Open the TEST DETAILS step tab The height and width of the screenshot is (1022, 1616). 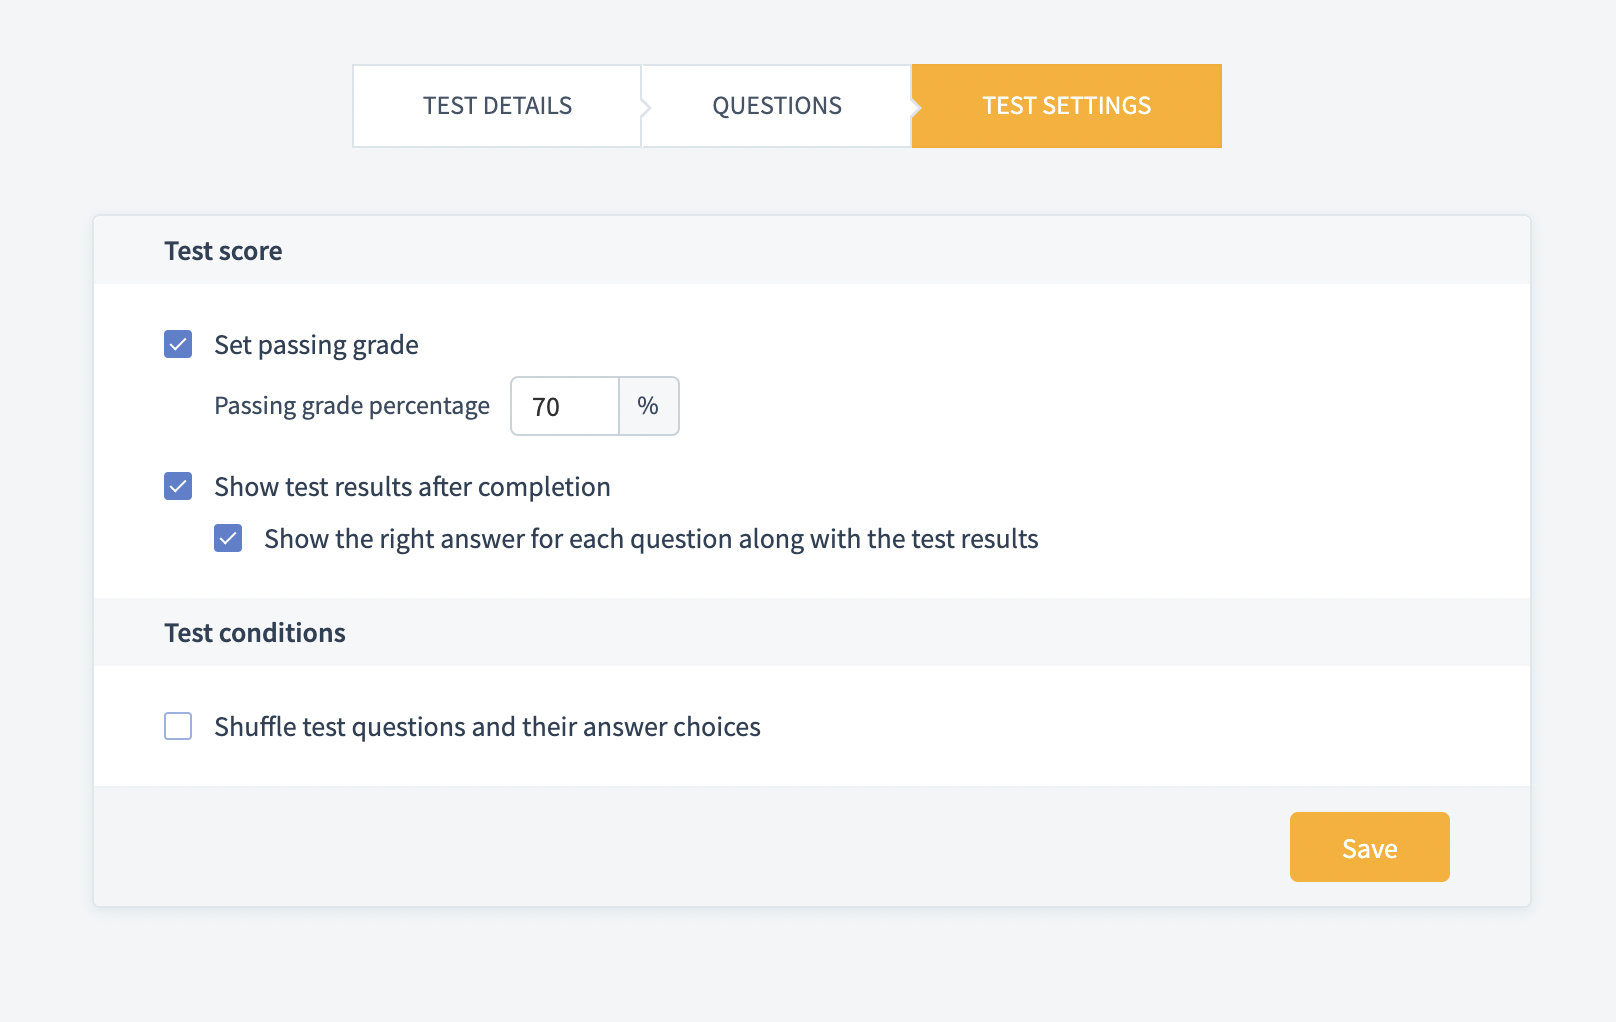pyautogui.click(x=497, y=106)
